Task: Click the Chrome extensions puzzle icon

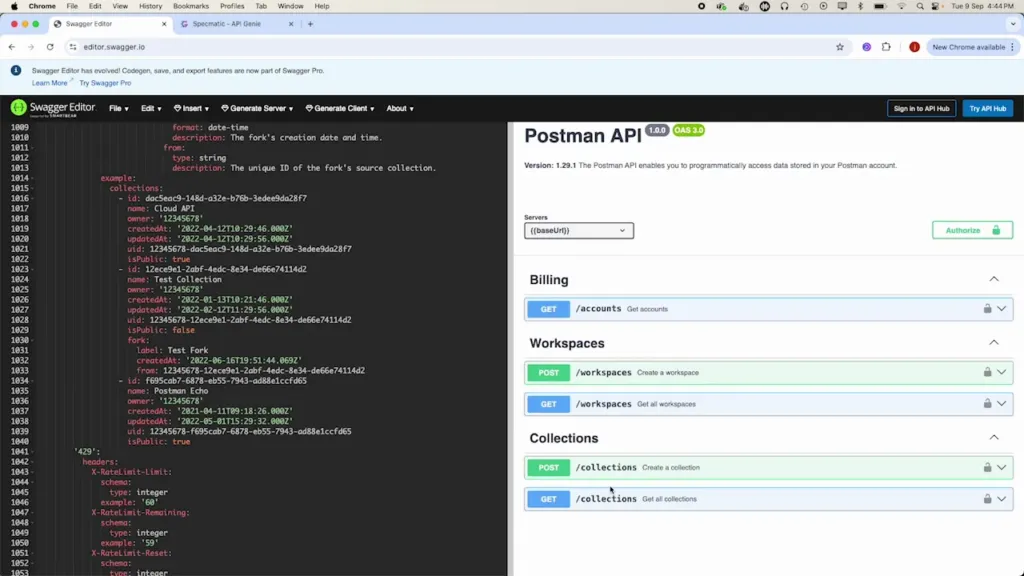Action: [886, 47]
